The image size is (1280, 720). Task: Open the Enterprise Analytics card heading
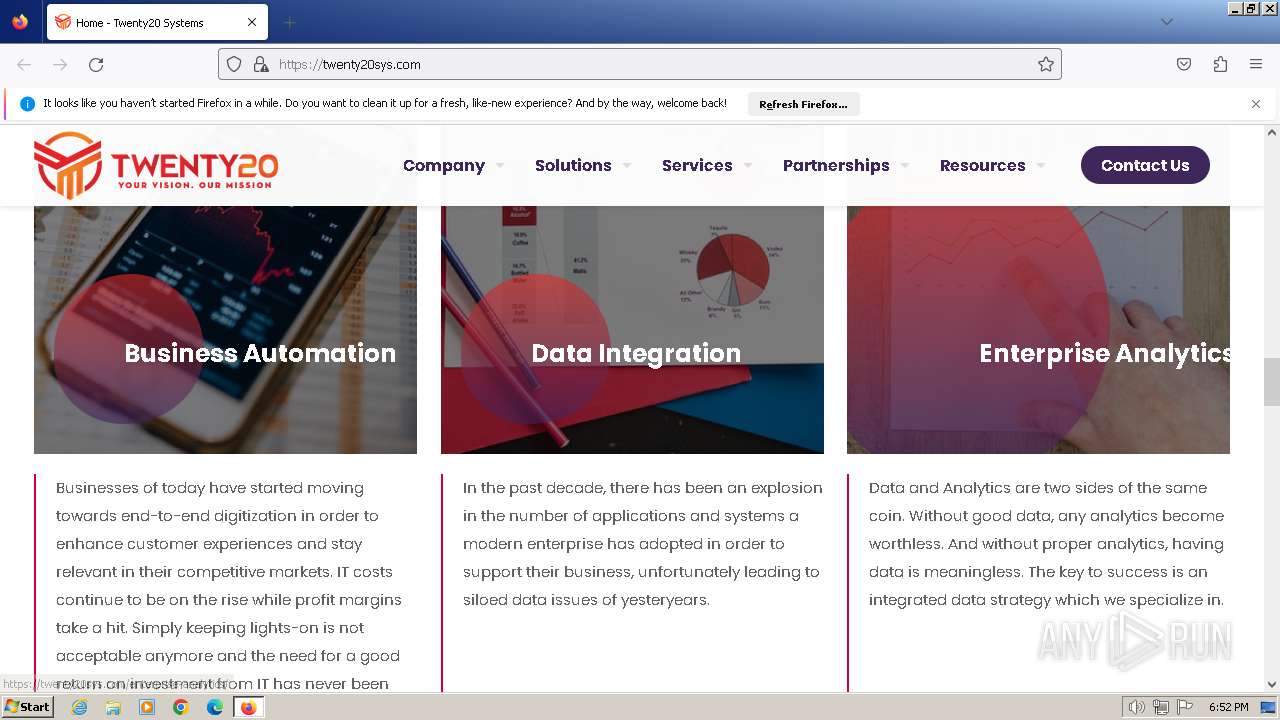coord(1105,353)
